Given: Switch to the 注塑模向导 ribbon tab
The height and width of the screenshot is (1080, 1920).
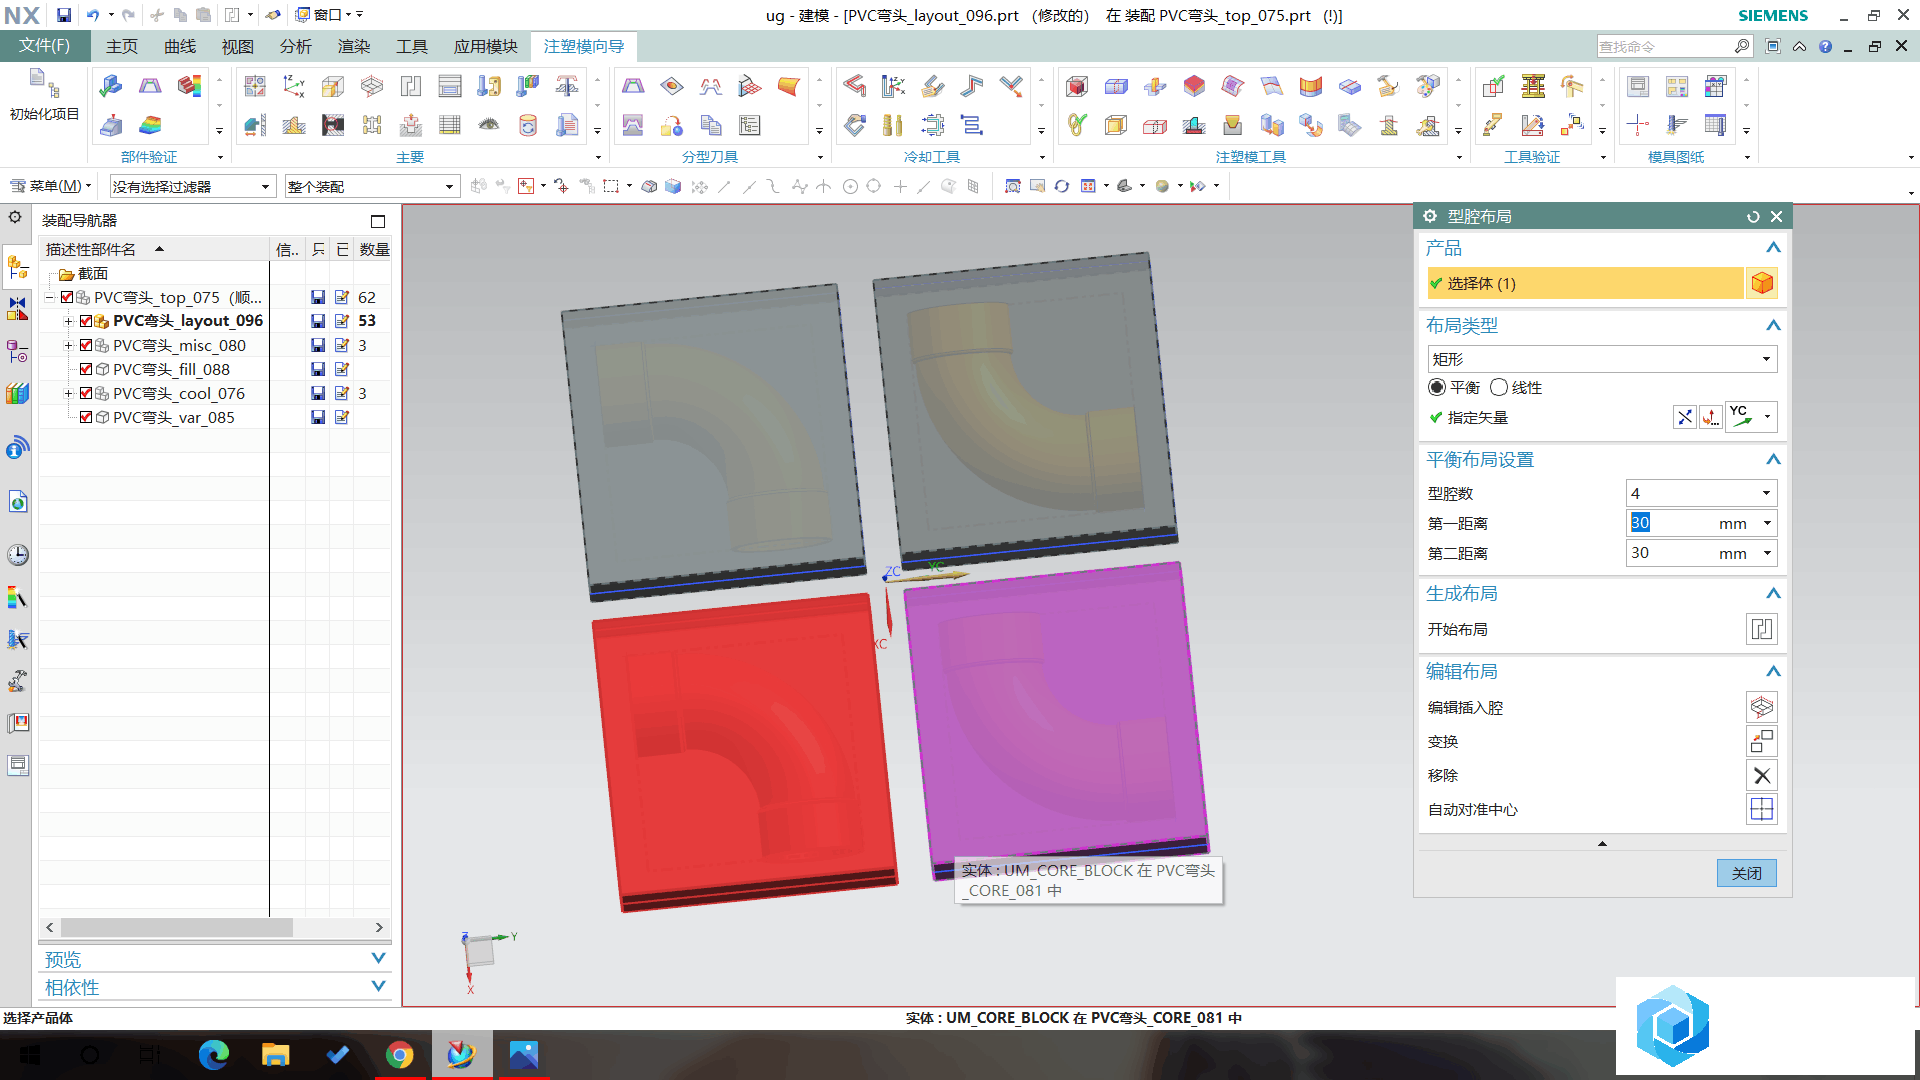Looking at the screenshot, I should click(x=584, y=46).
